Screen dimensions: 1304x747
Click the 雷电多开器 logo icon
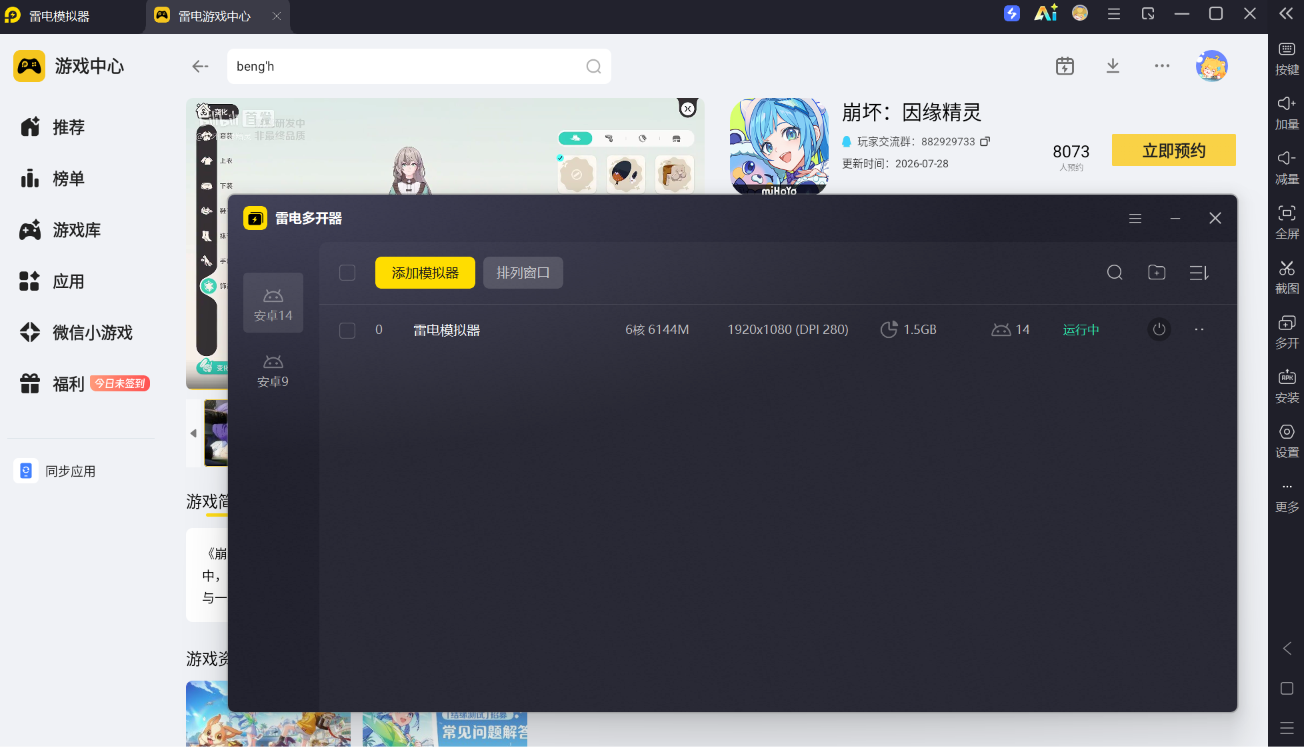tap(255, 218)
